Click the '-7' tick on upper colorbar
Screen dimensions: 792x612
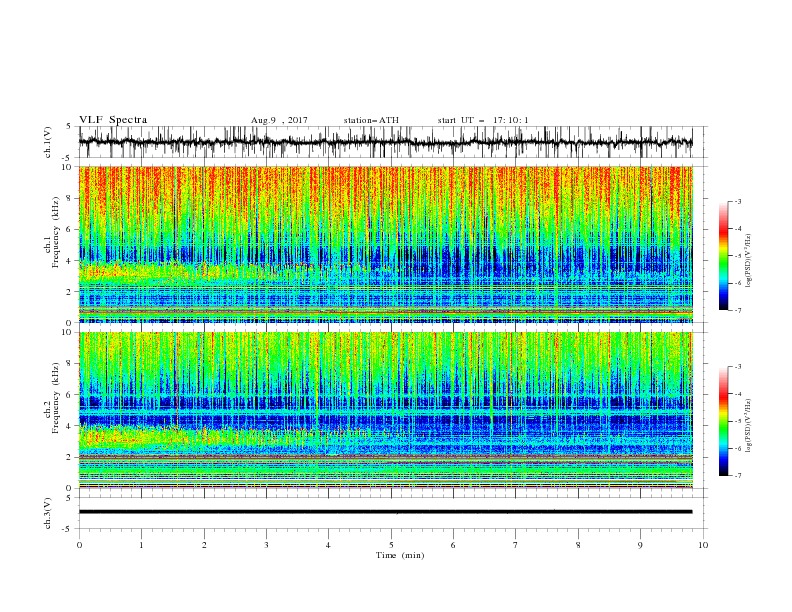coord(738,310)
